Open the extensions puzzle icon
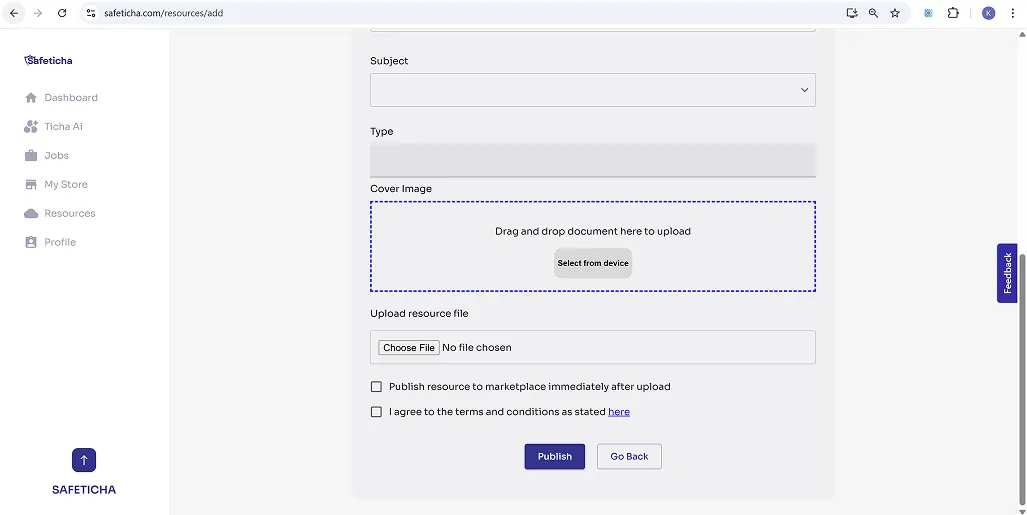 coord(953,13)
